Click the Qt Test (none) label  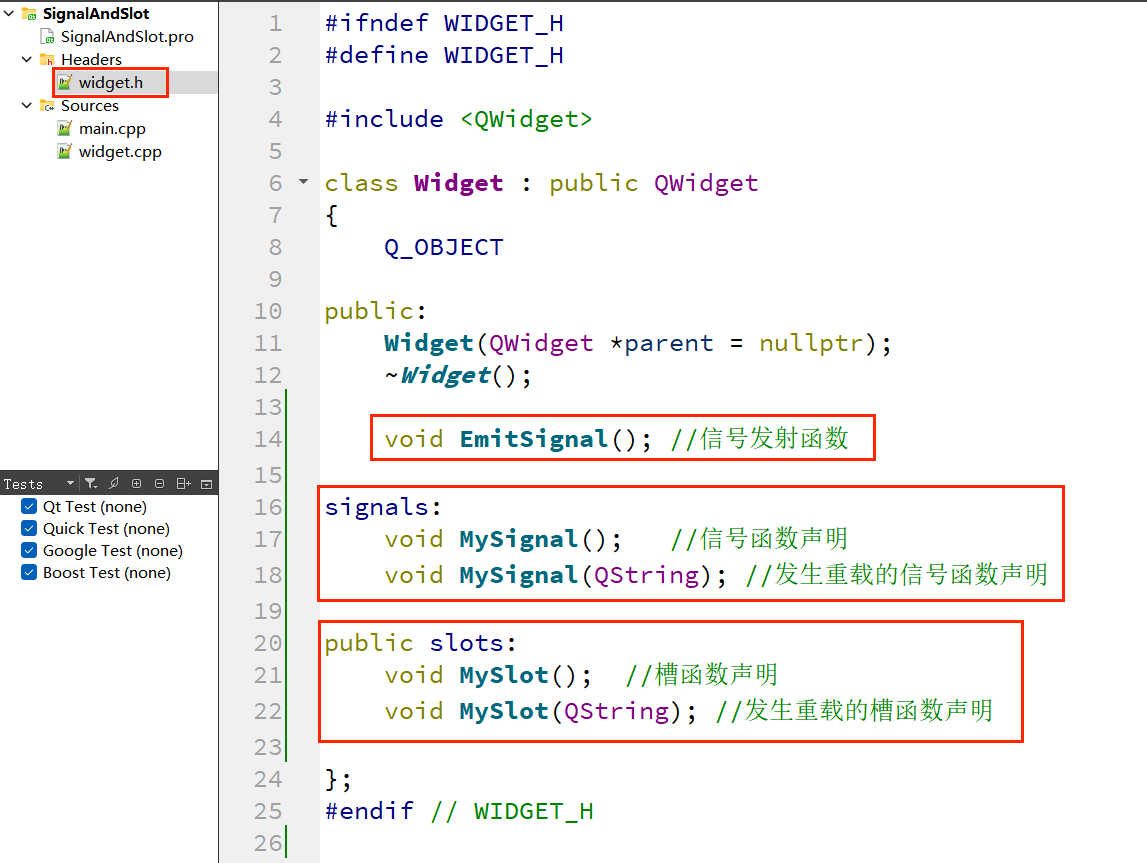click(x=94, y=506)
